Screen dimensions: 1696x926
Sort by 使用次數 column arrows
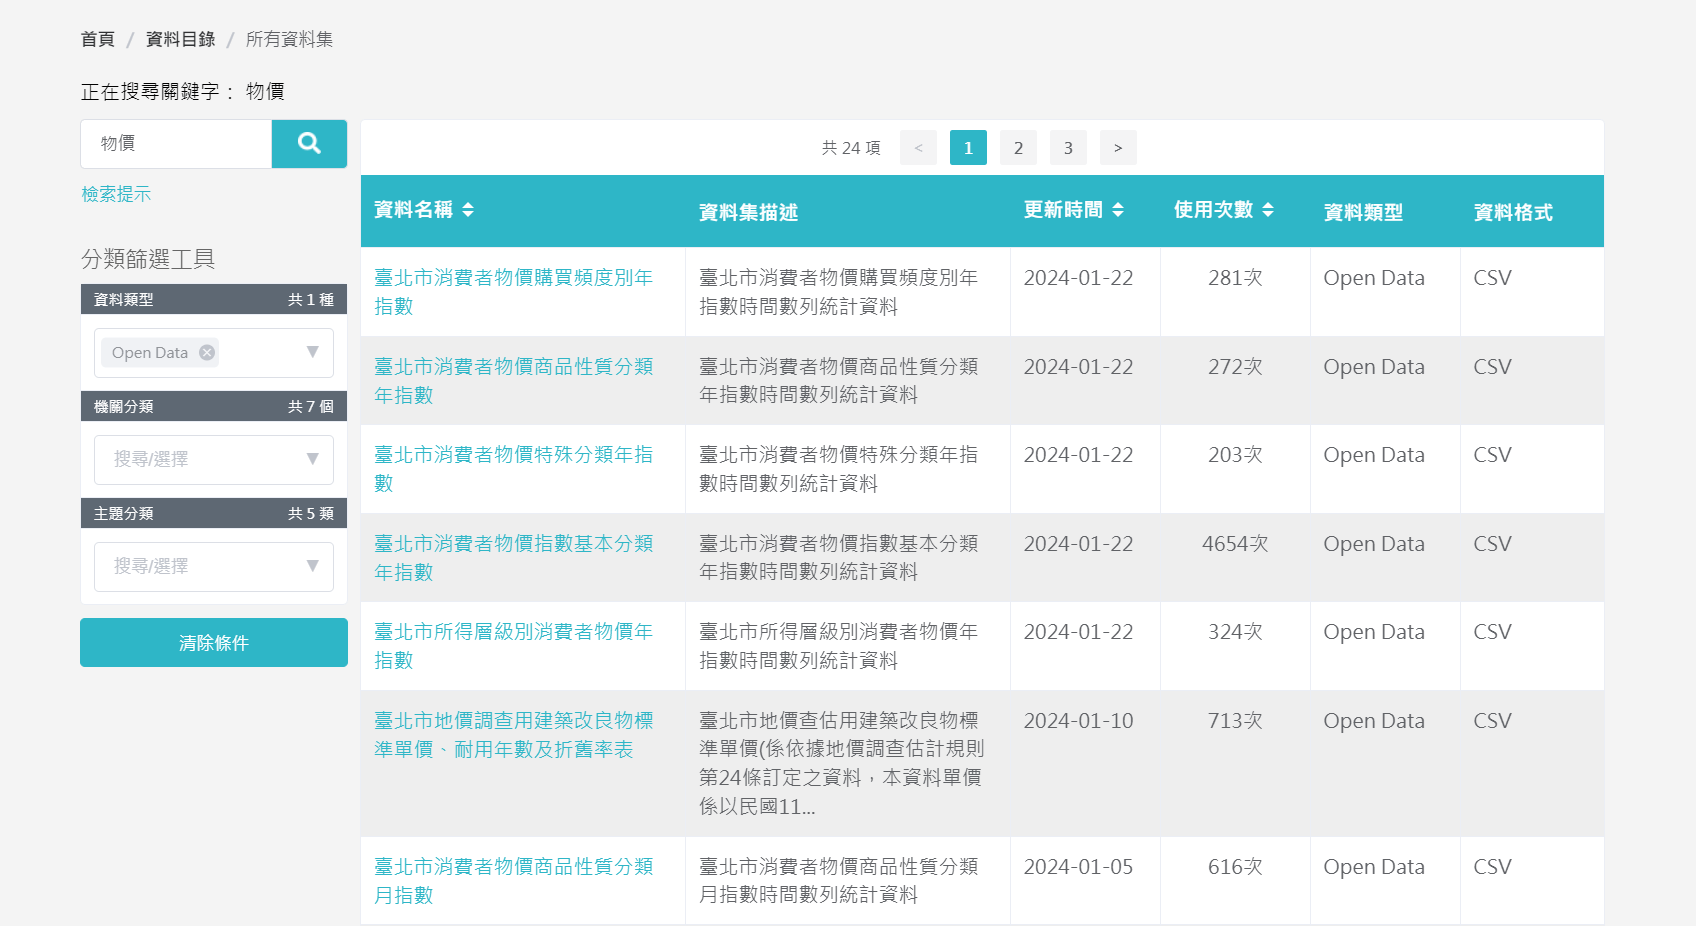(x=1268, y=210)
